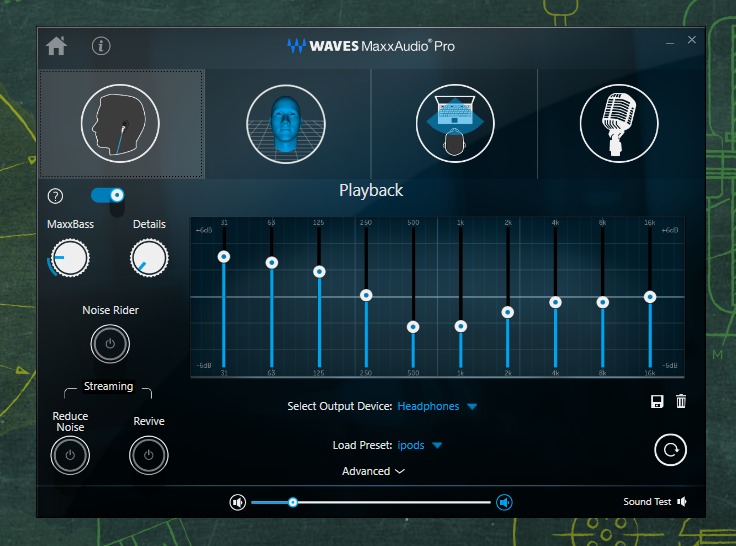
Task: Click the high volume speaker icon
Action: click(x=504, y=502)
